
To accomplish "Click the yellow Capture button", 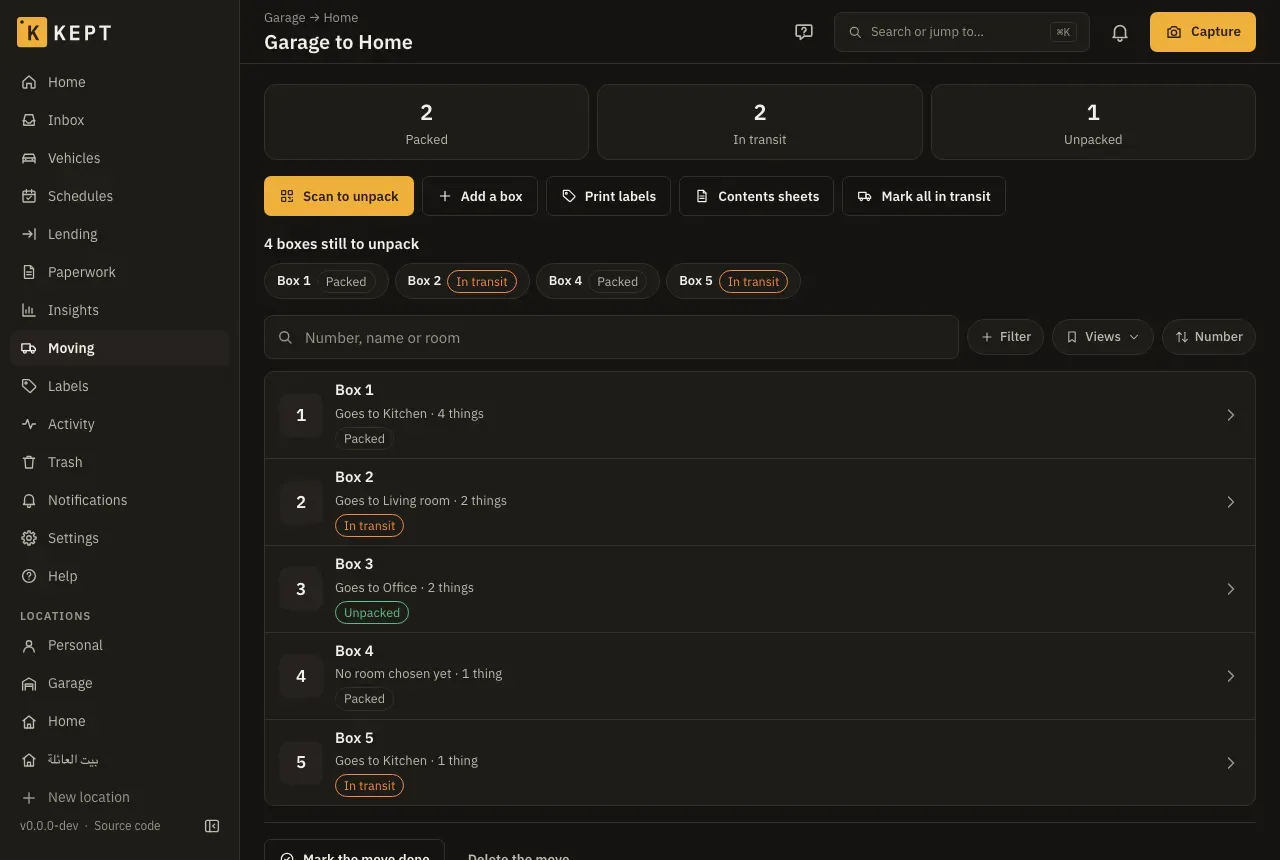I will (1203, 32).
